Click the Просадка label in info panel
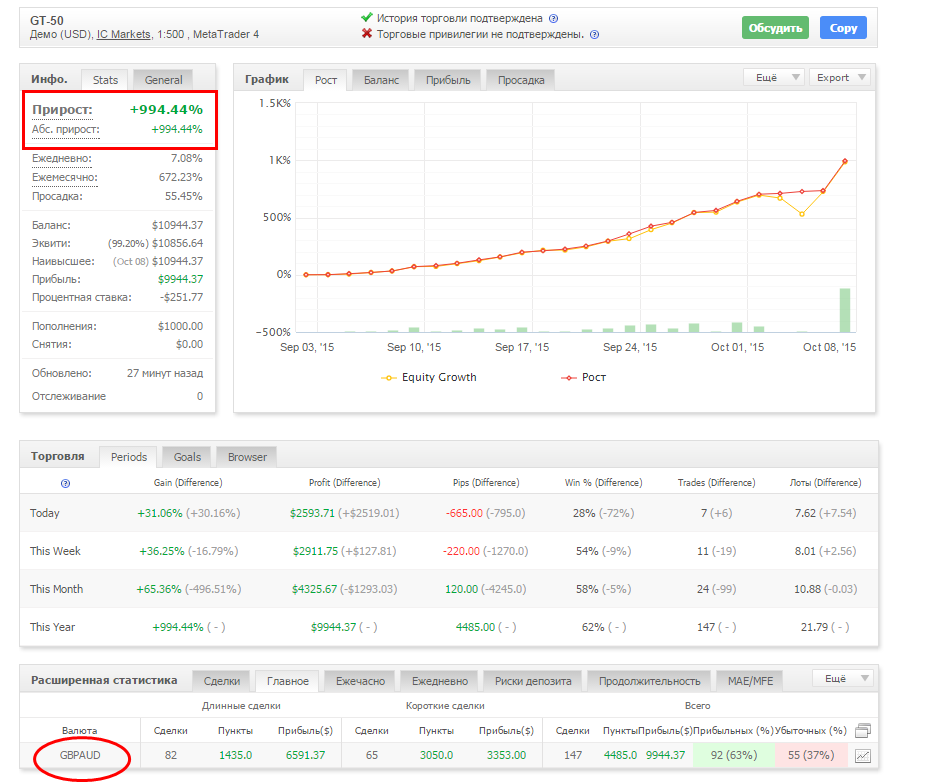 click(57, 197)
